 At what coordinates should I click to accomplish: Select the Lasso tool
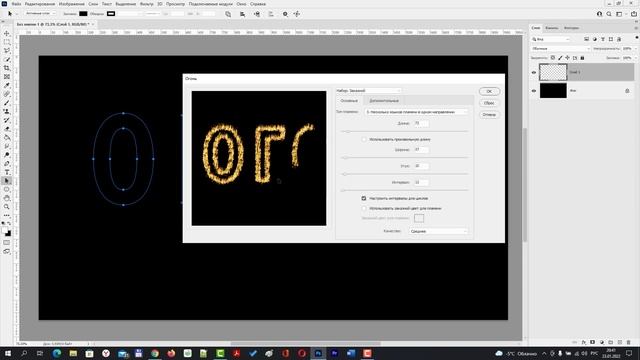tap(7, 51)
